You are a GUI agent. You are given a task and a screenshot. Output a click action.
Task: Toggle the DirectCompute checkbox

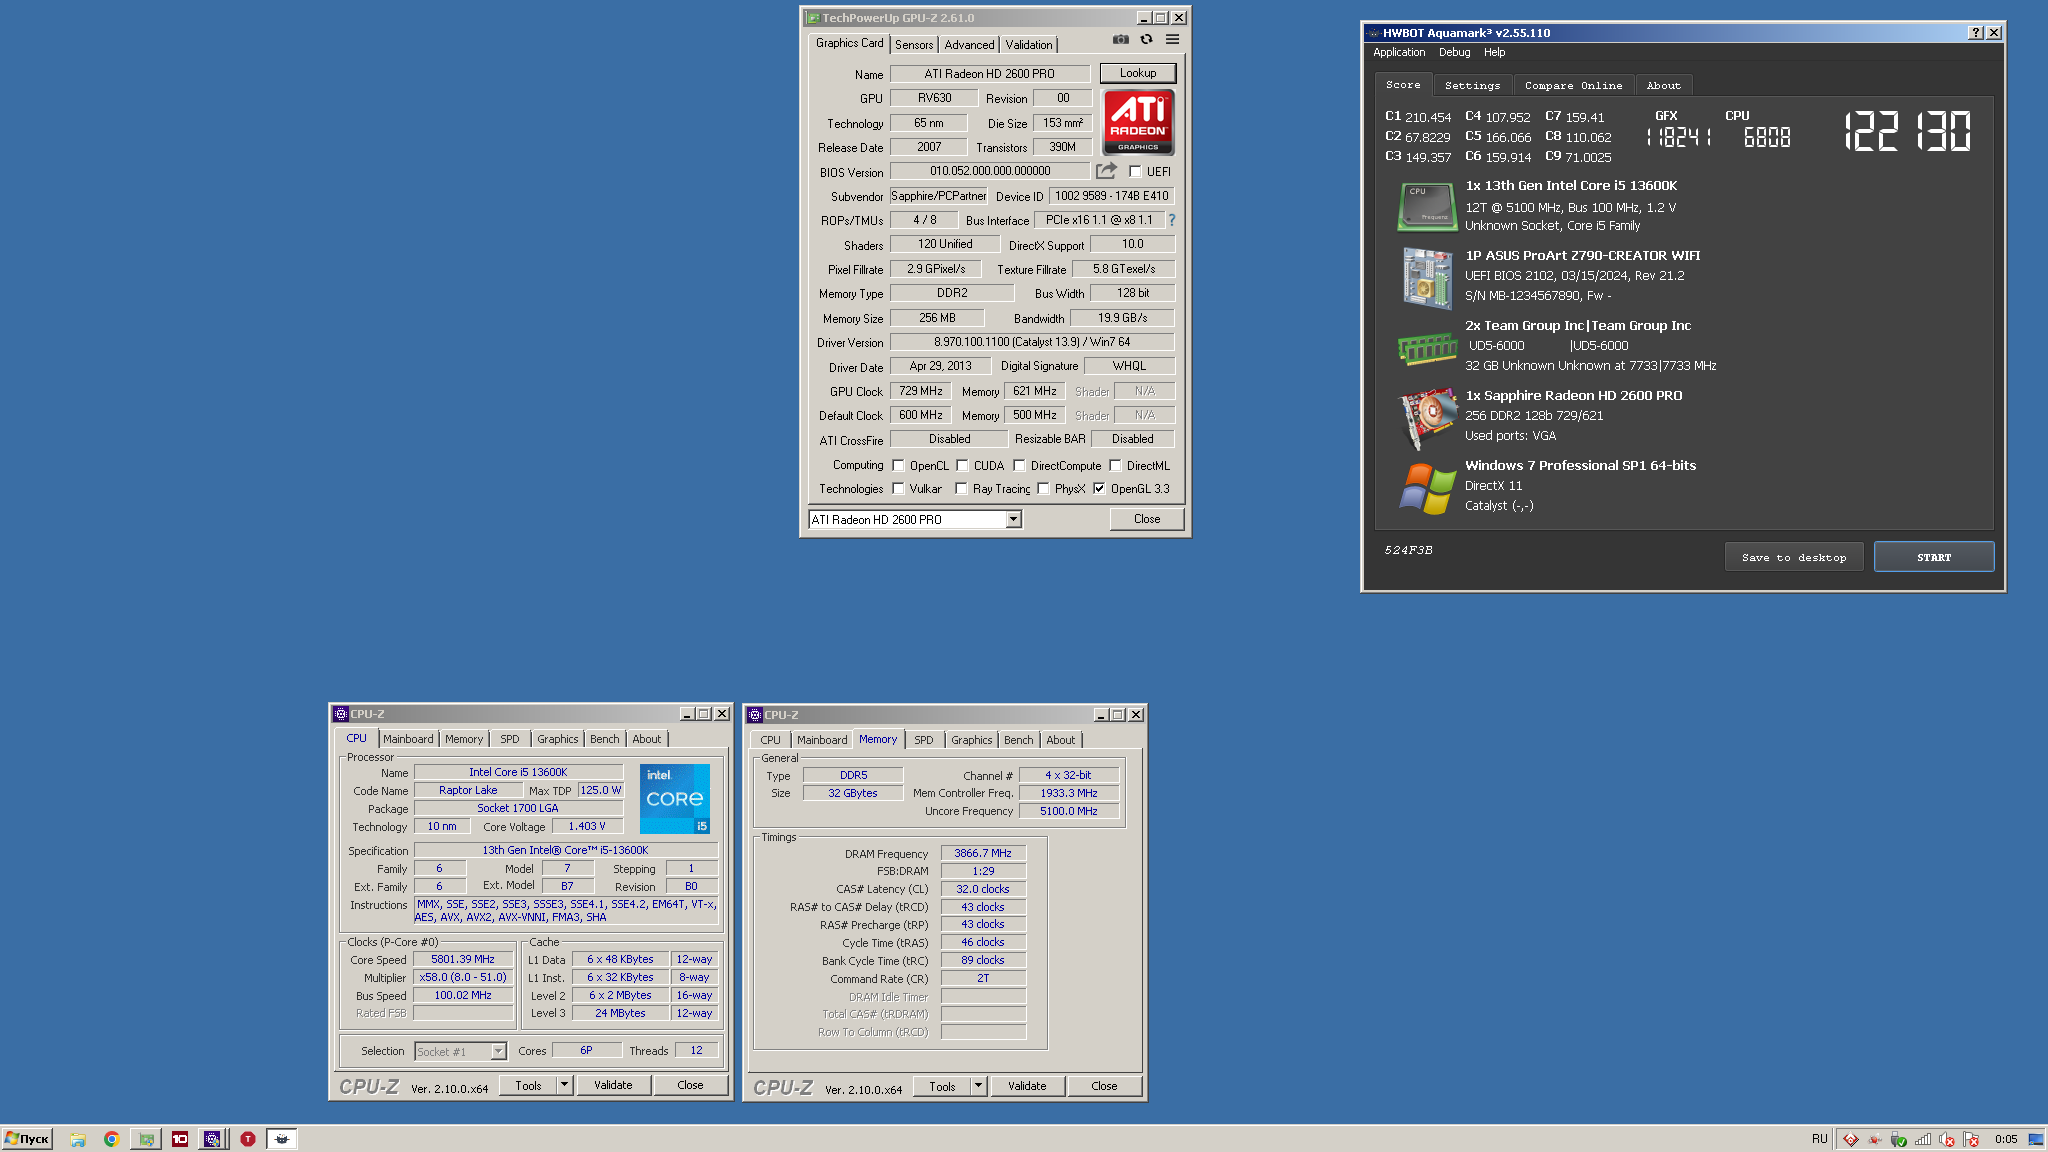[1019, 466]
